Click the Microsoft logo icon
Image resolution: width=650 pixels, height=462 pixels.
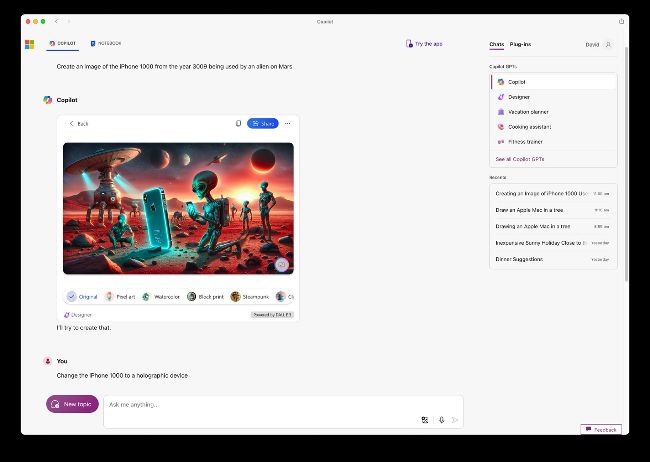30,44
